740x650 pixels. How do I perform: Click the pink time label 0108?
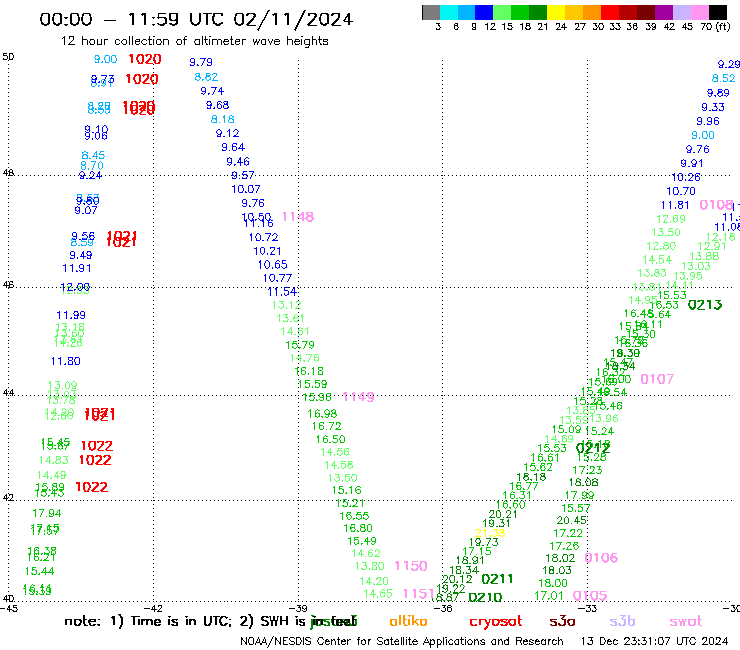(716, 205)
